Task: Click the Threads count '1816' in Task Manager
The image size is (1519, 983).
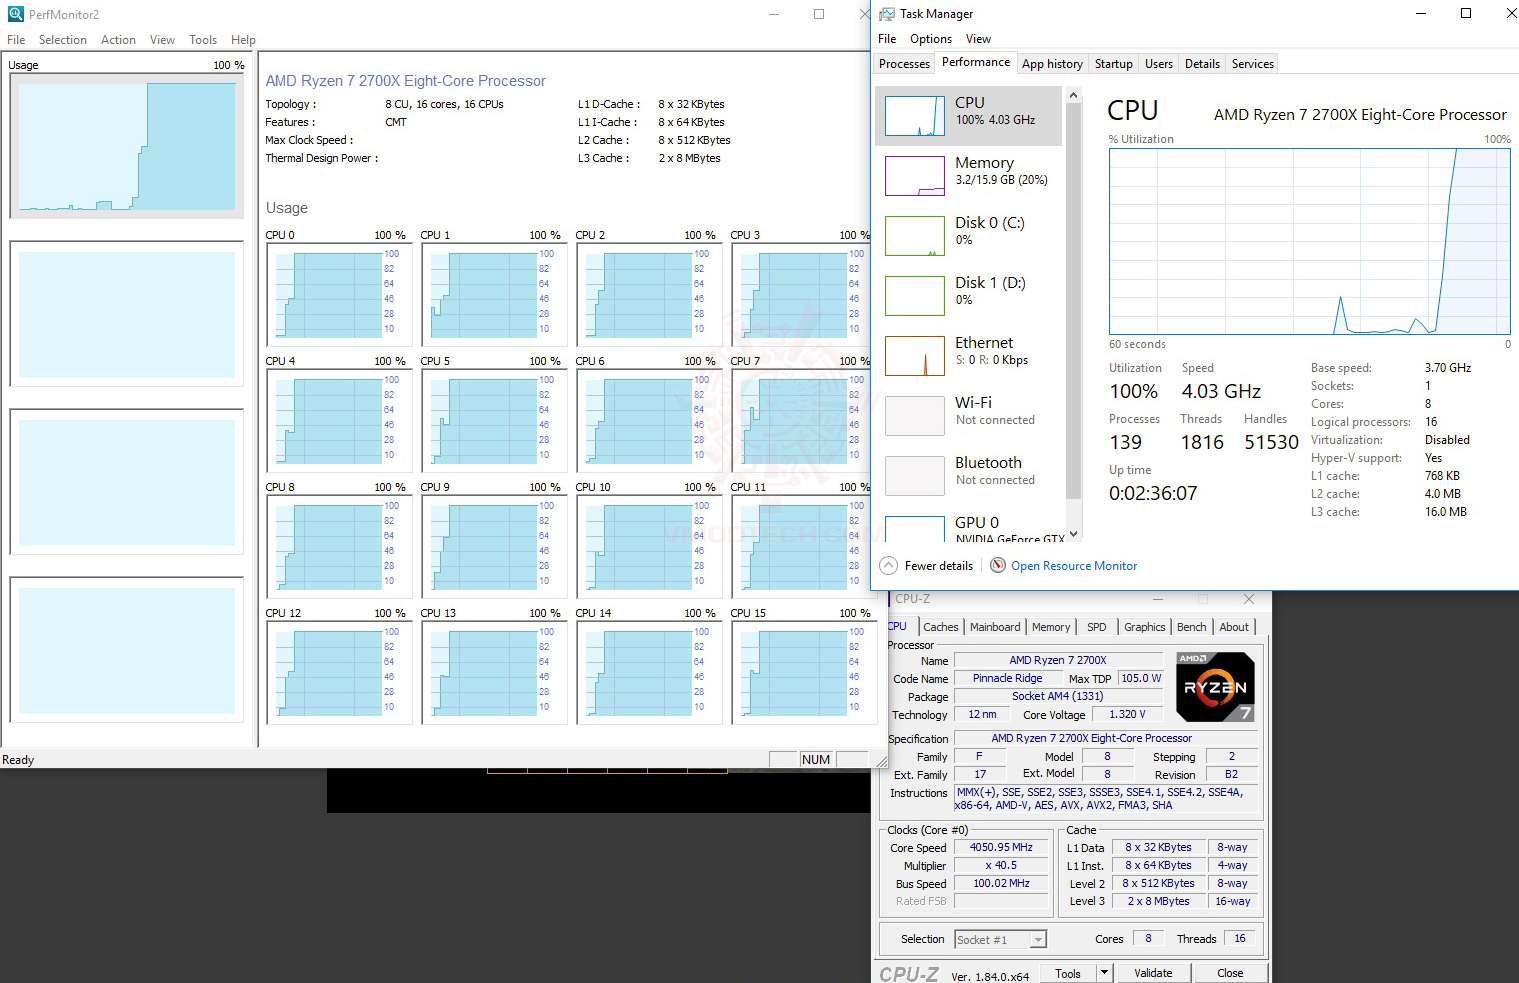Action: pos(1202,443)
